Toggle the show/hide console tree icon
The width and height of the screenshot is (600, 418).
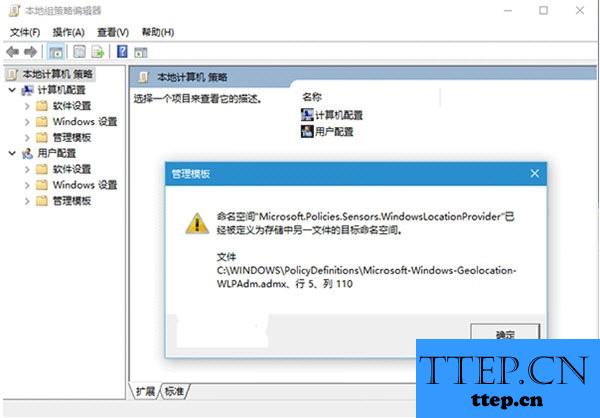(56, 52)
